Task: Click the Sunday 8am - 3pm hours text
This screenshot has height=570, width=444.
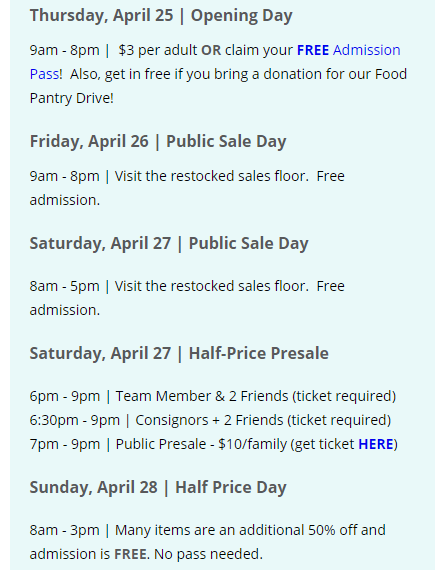Action: (x=64, y=530)
